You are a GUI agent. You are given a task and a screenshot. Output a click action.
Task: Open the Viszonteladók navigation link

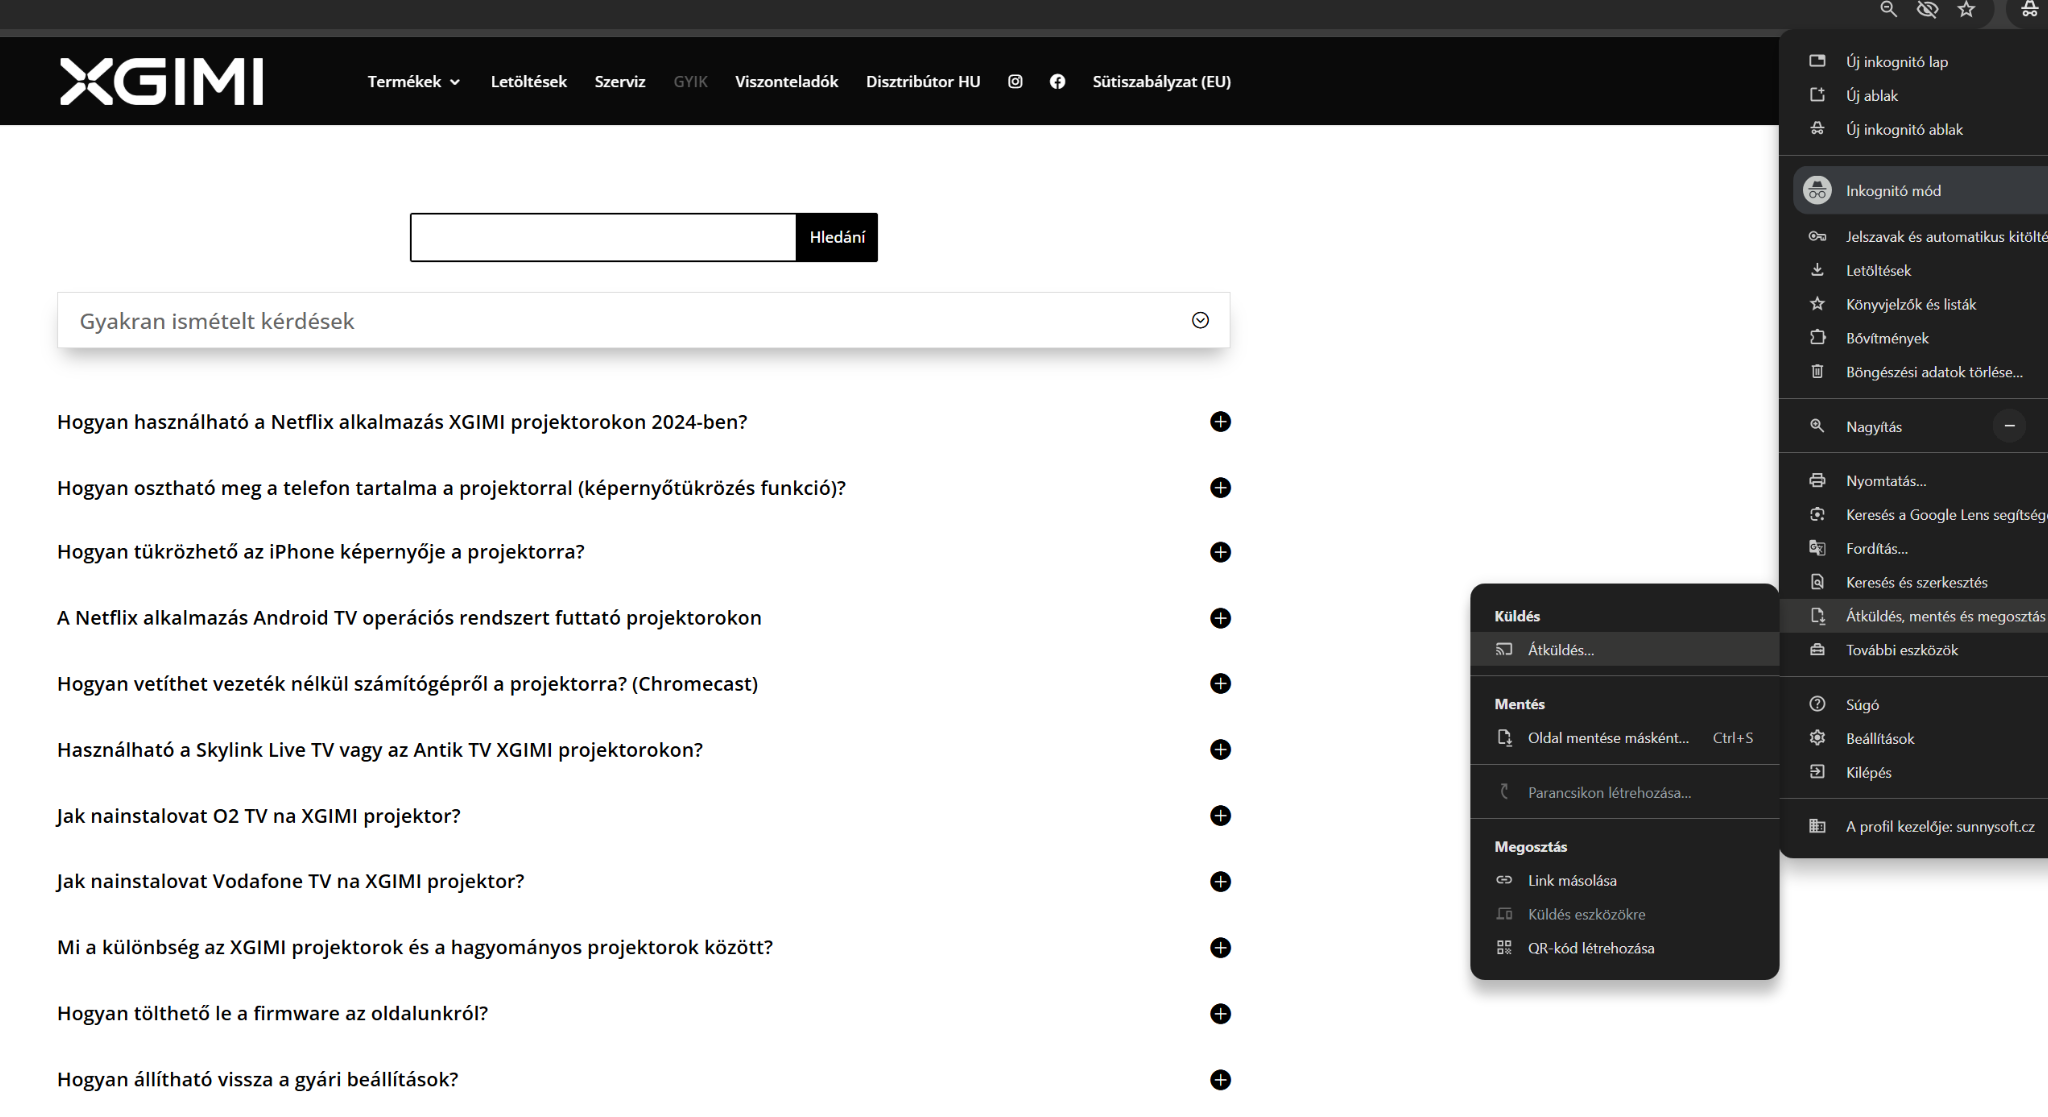786,82
